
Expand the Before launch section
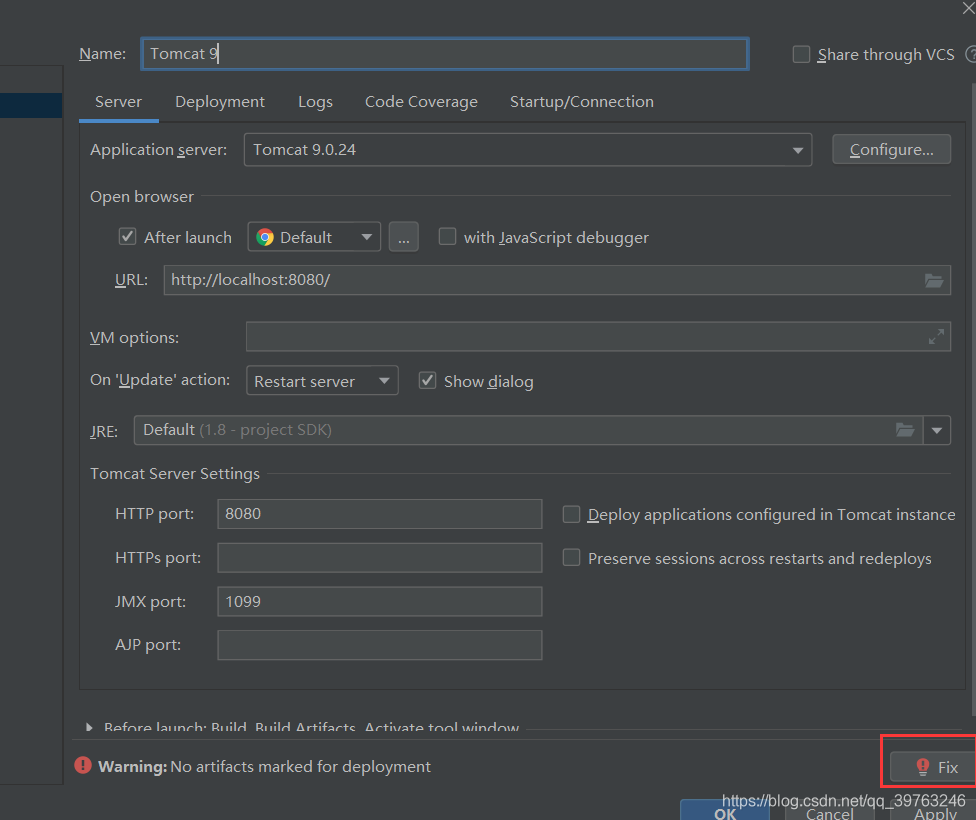click(89, 727)
